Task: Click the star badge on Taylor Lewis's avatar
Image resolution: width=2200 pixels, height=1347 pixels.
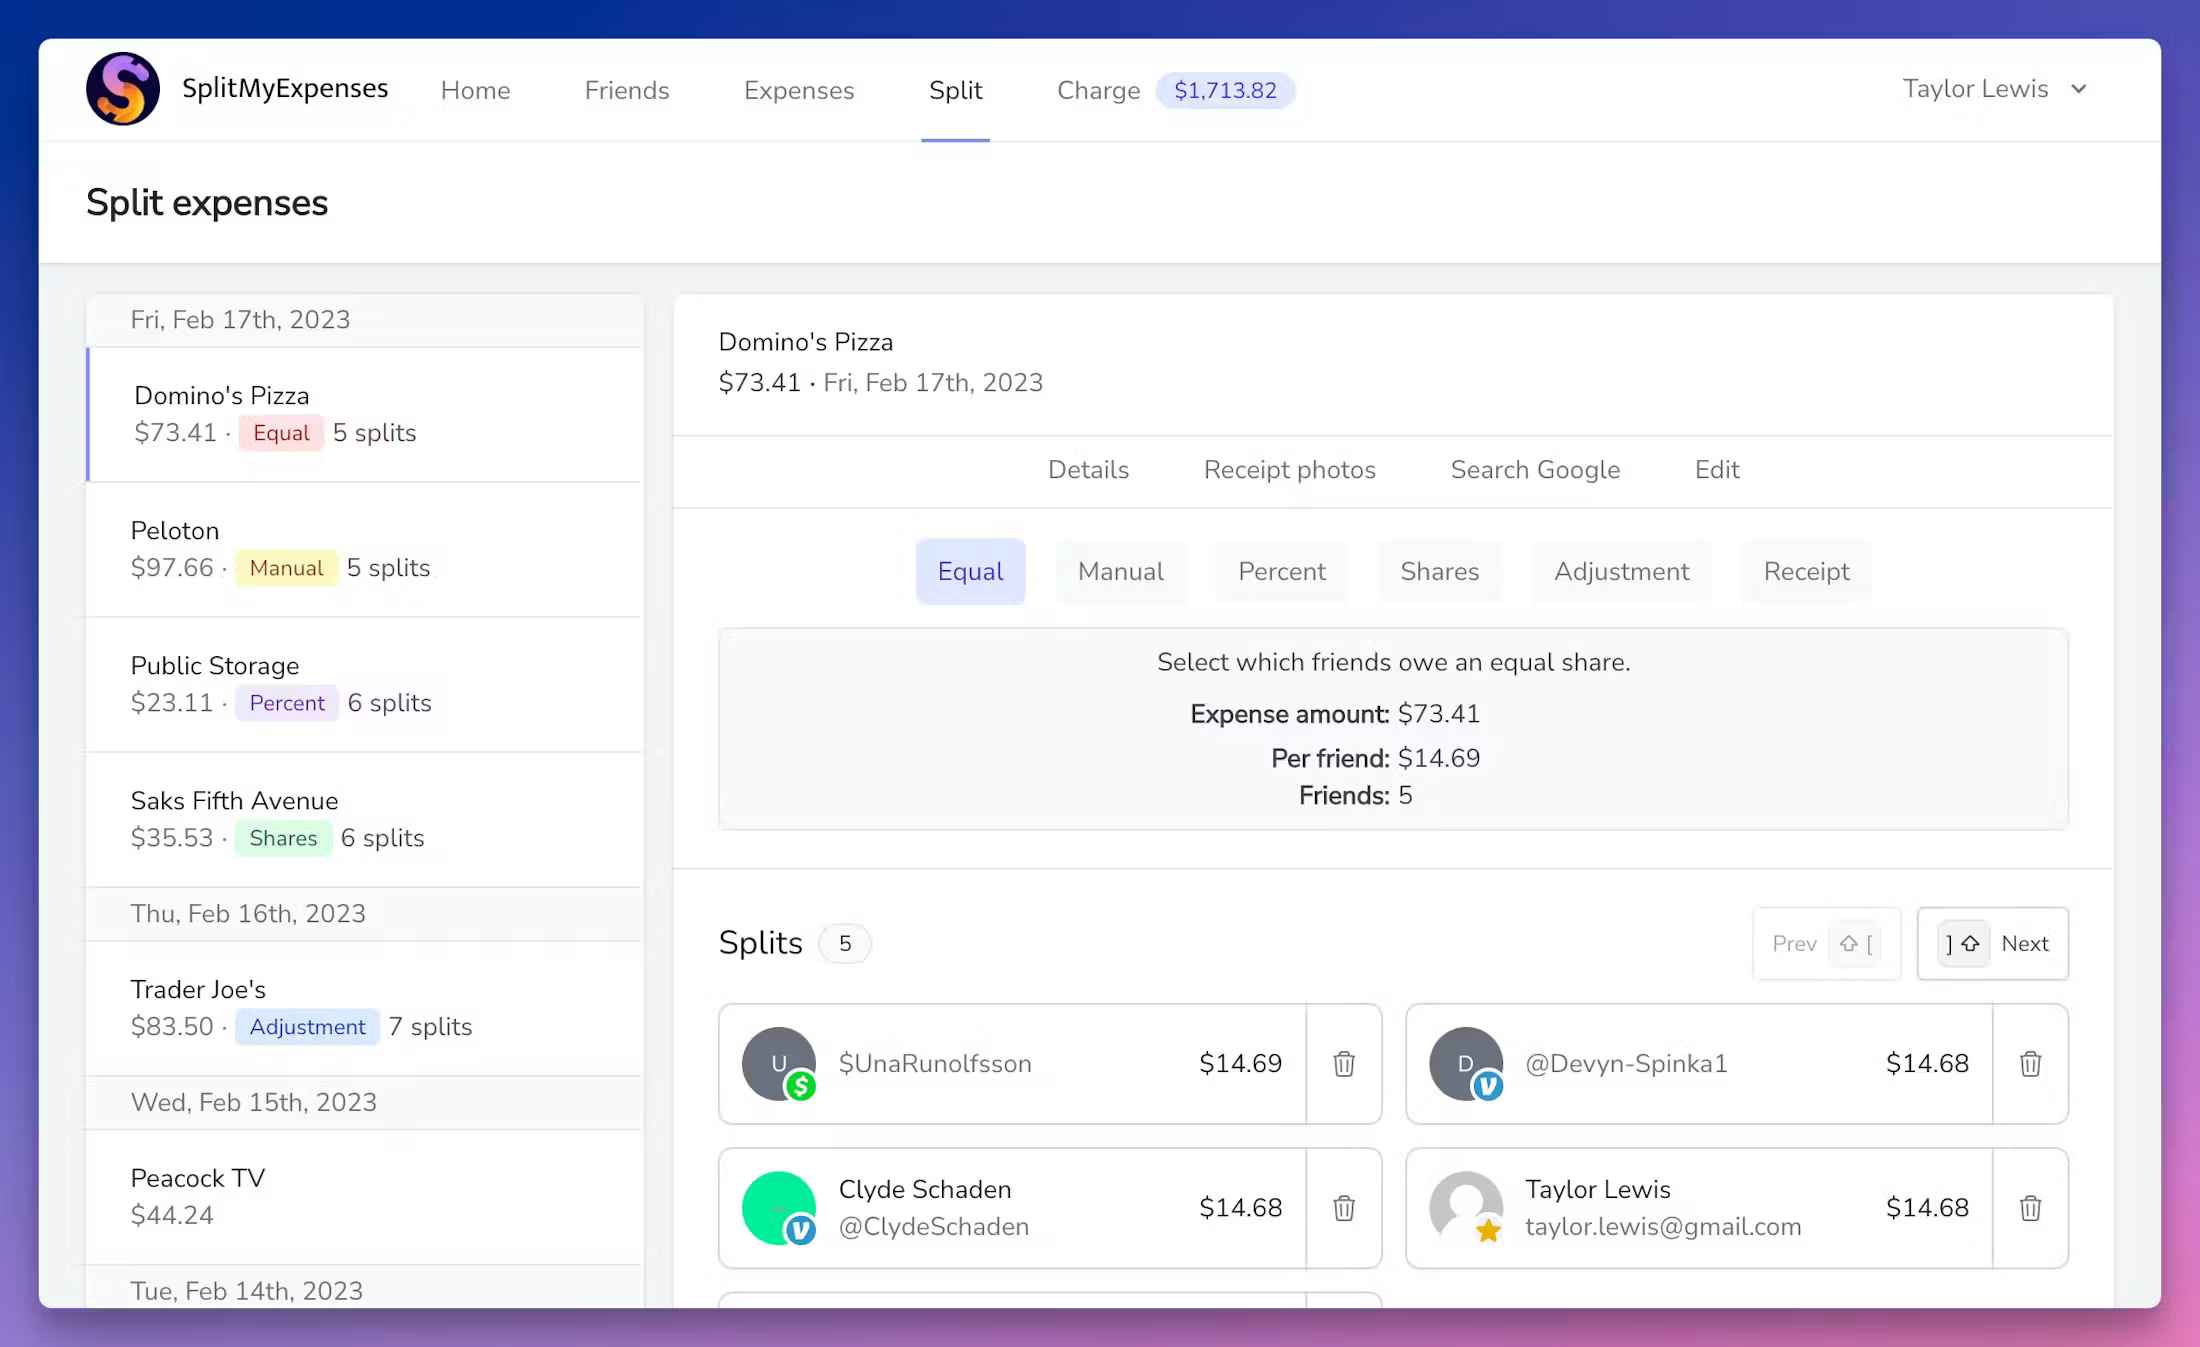Action: click(1490, 1231)
